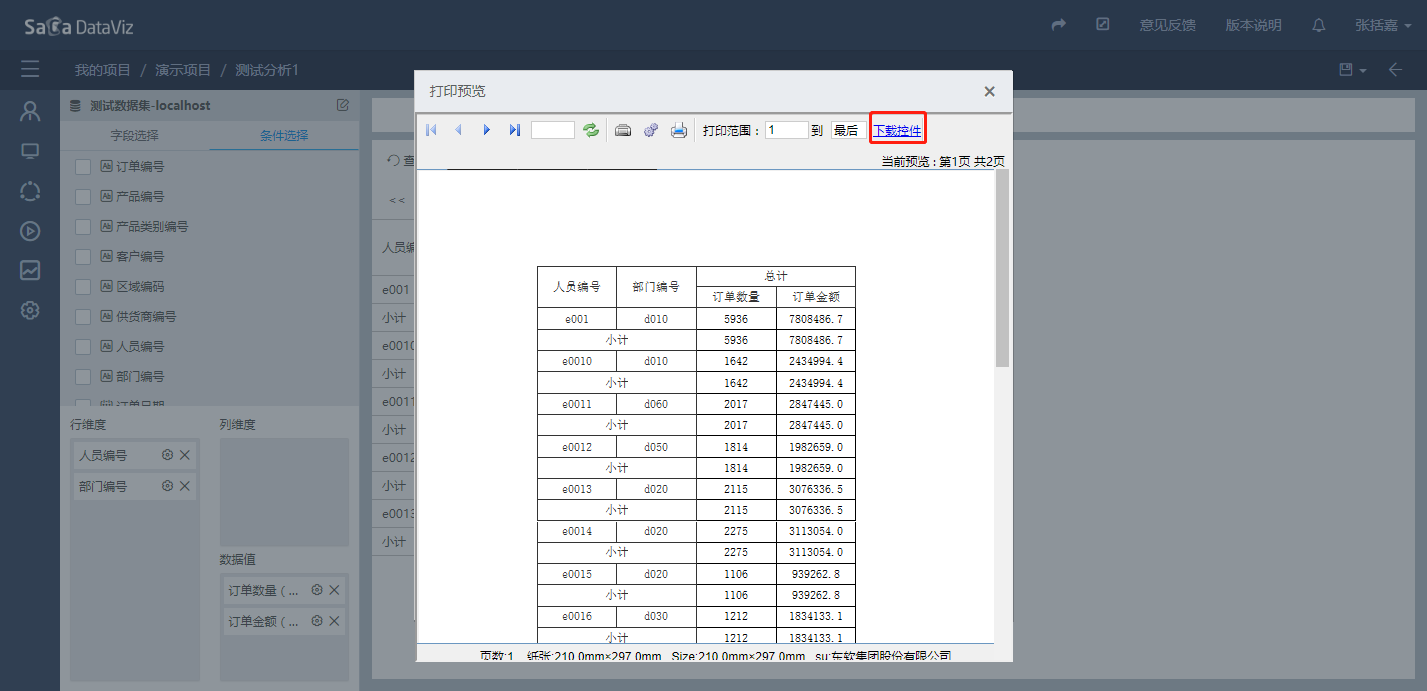The image size is (1427, 691).
Task: Open the settings gear sidebar icon
Action: point(30,310)
